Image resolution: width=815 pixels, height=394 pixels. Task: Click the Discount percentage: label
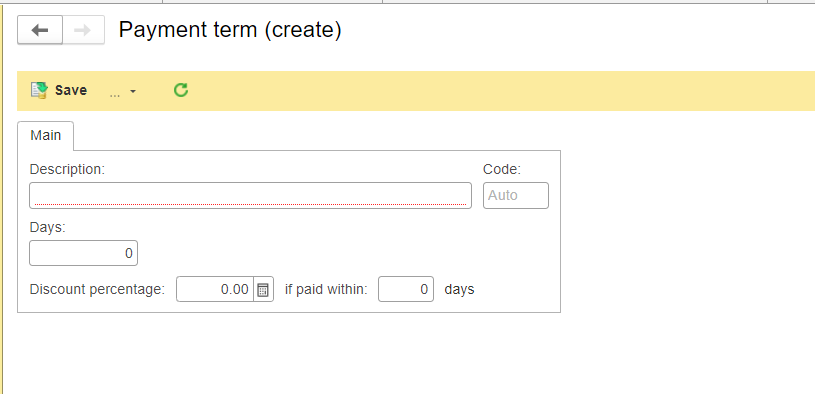pos(97,289)
